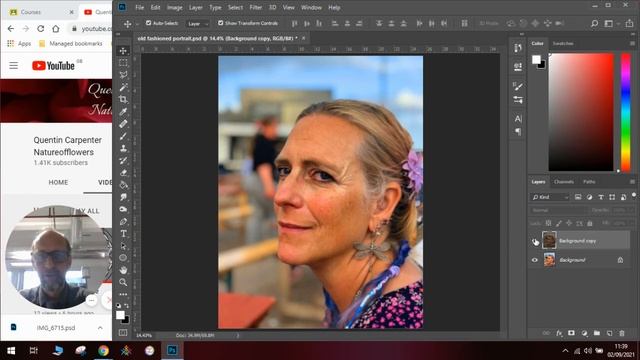Image resolution: width=640 pixels, height=360 pixels.
Task: Click foreground color swatch in Color panel
Action: 536,60
